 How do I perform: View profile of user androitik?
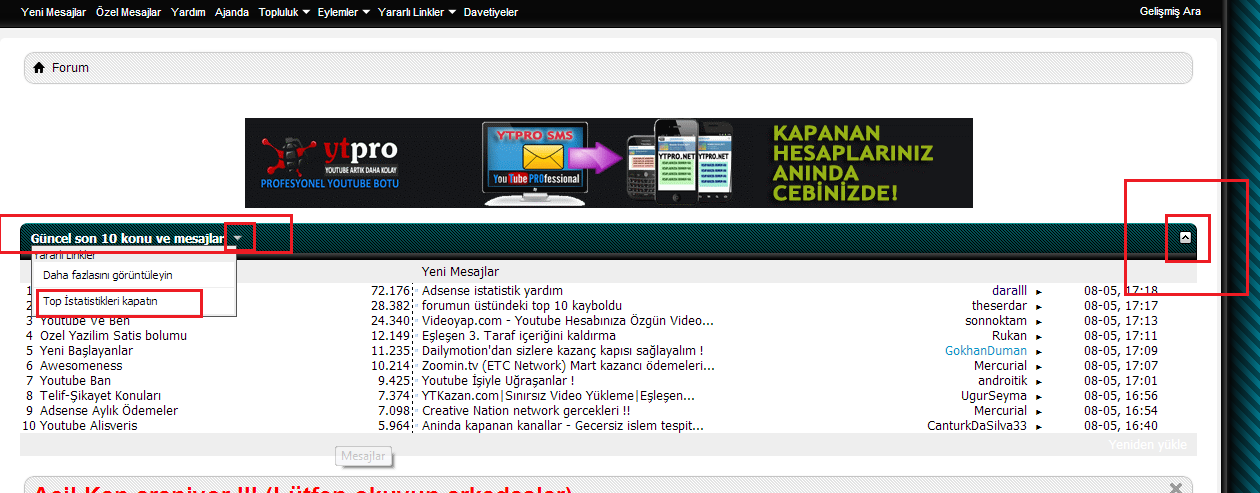(1001, 381)
